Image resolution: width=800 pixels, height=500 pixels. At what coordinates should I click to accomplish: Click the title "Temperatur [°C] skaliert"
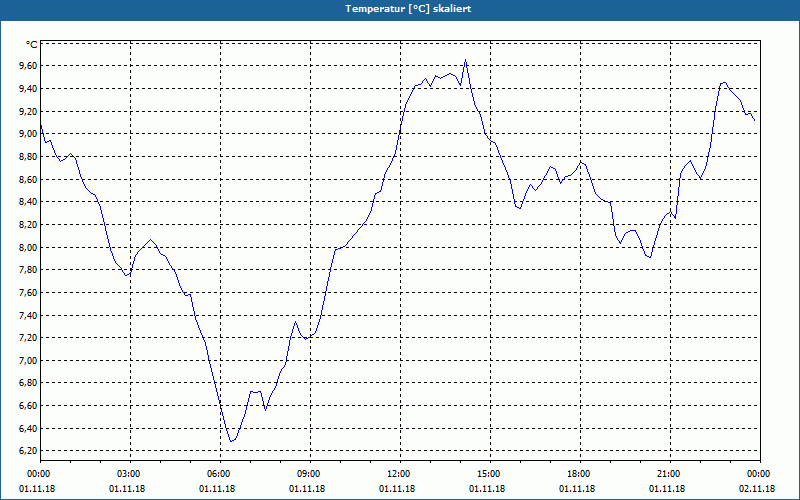408,9
